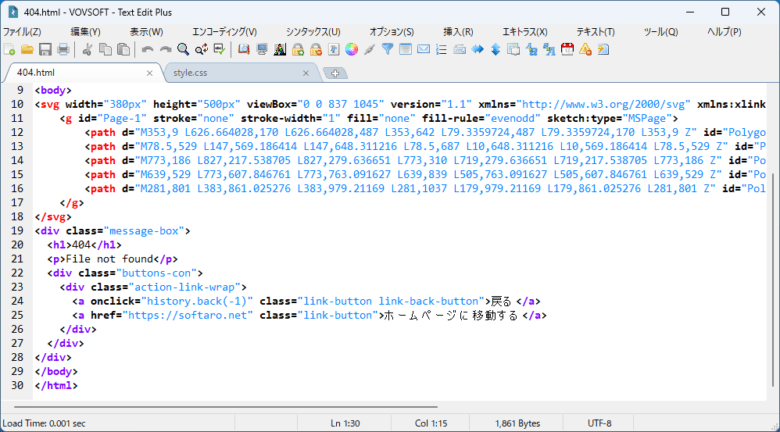Click the numbered list lines icon
The image size is (780, 432).
point(441,49)
